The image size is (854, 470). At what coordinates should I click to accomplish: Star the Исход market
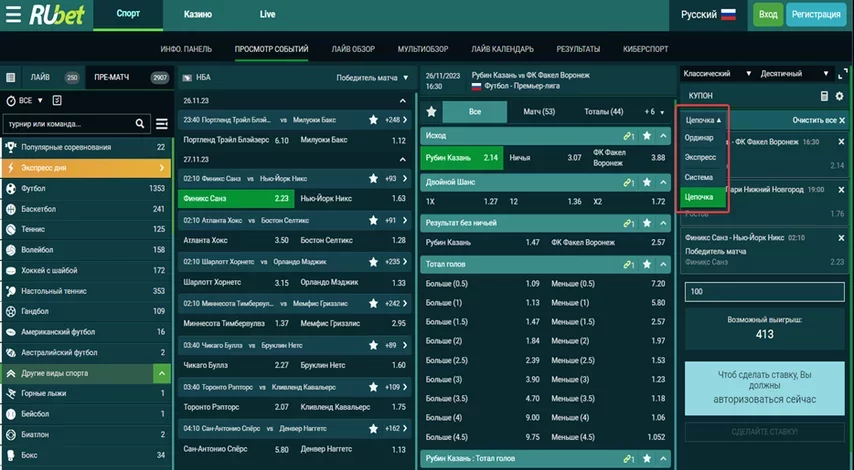[x=646, y=136]
